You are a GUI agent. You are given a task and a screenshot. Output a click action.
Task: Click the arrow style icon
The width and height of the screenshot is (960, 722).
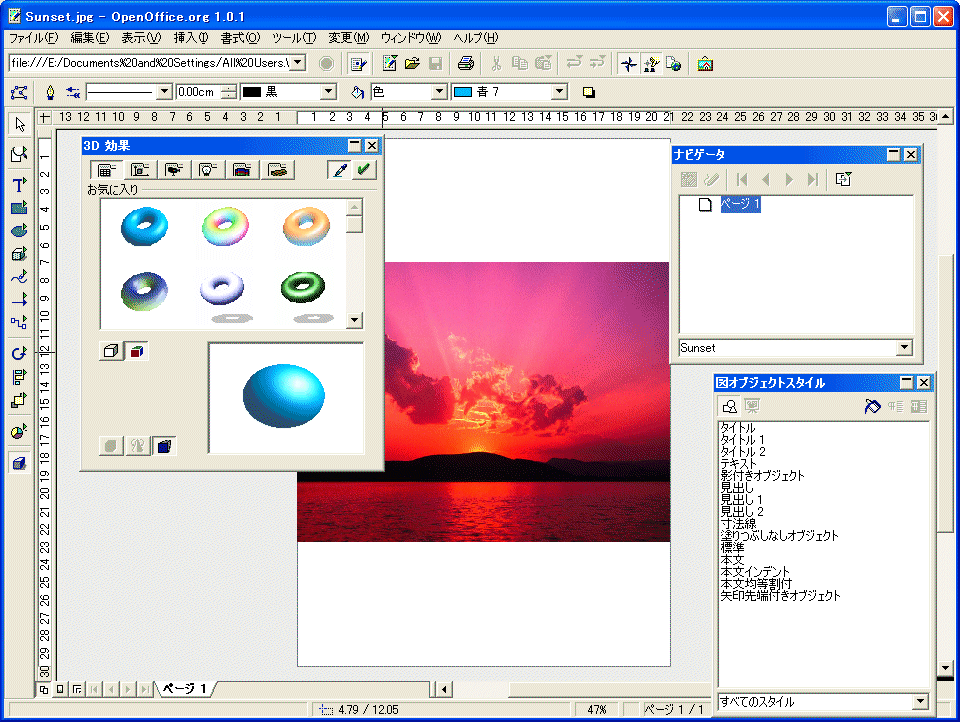[x=73, y=92]
